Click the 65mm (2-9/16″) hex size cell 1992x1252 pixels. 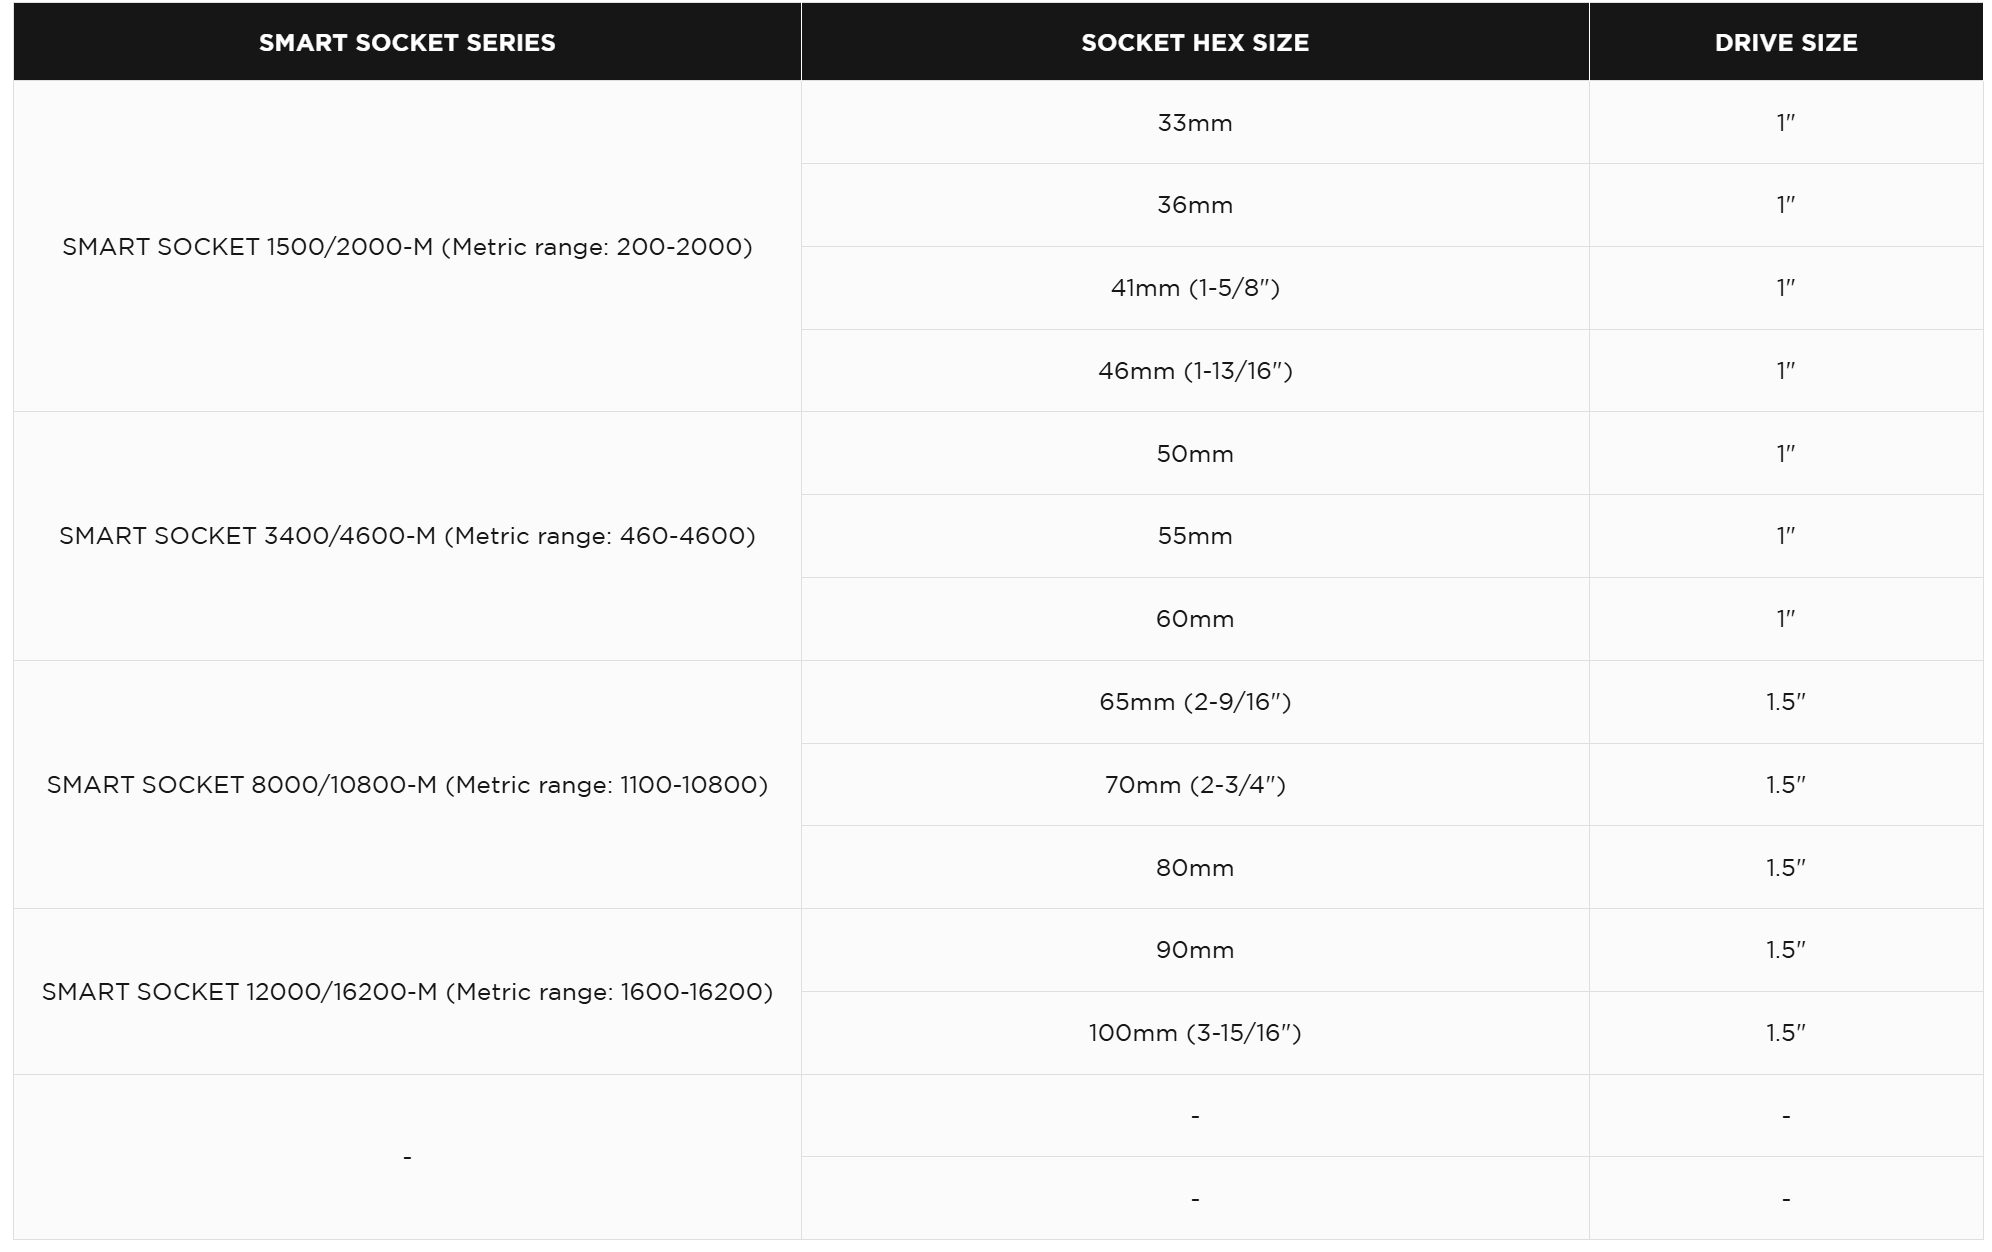point(1195,702)
